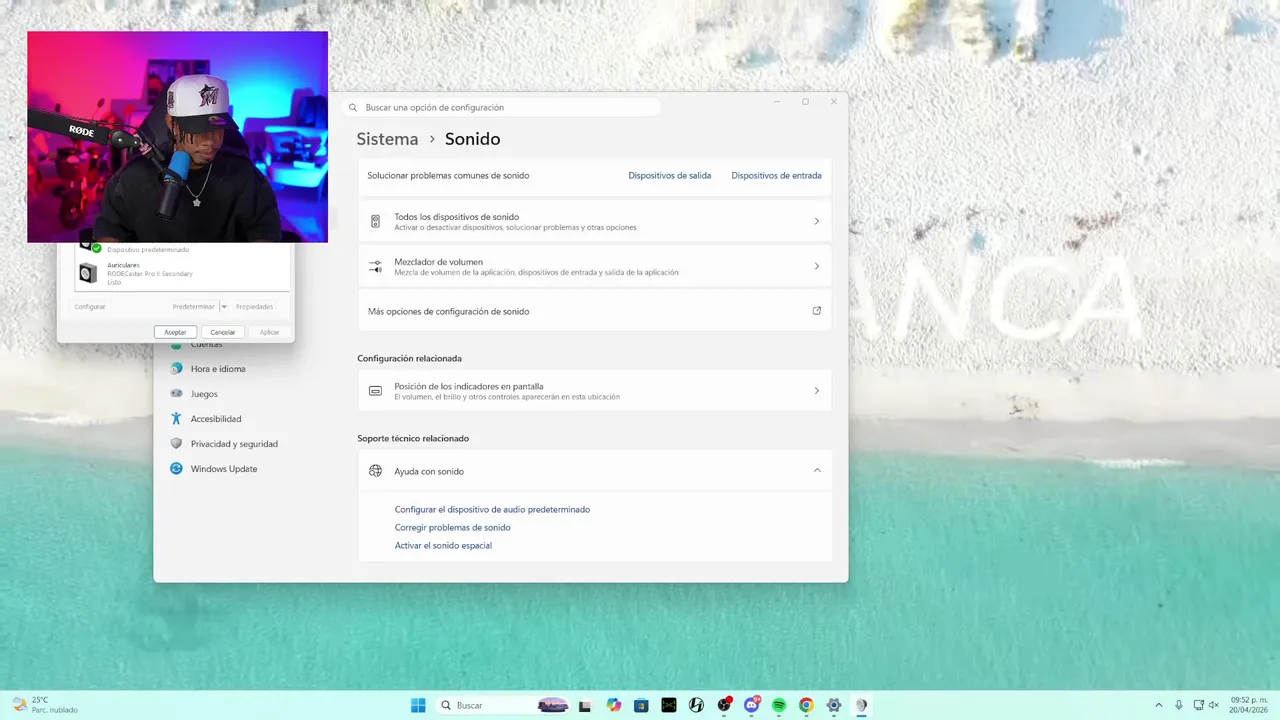
Task: Click Dispositivos de entrada link
Action: tap(776, 176)
